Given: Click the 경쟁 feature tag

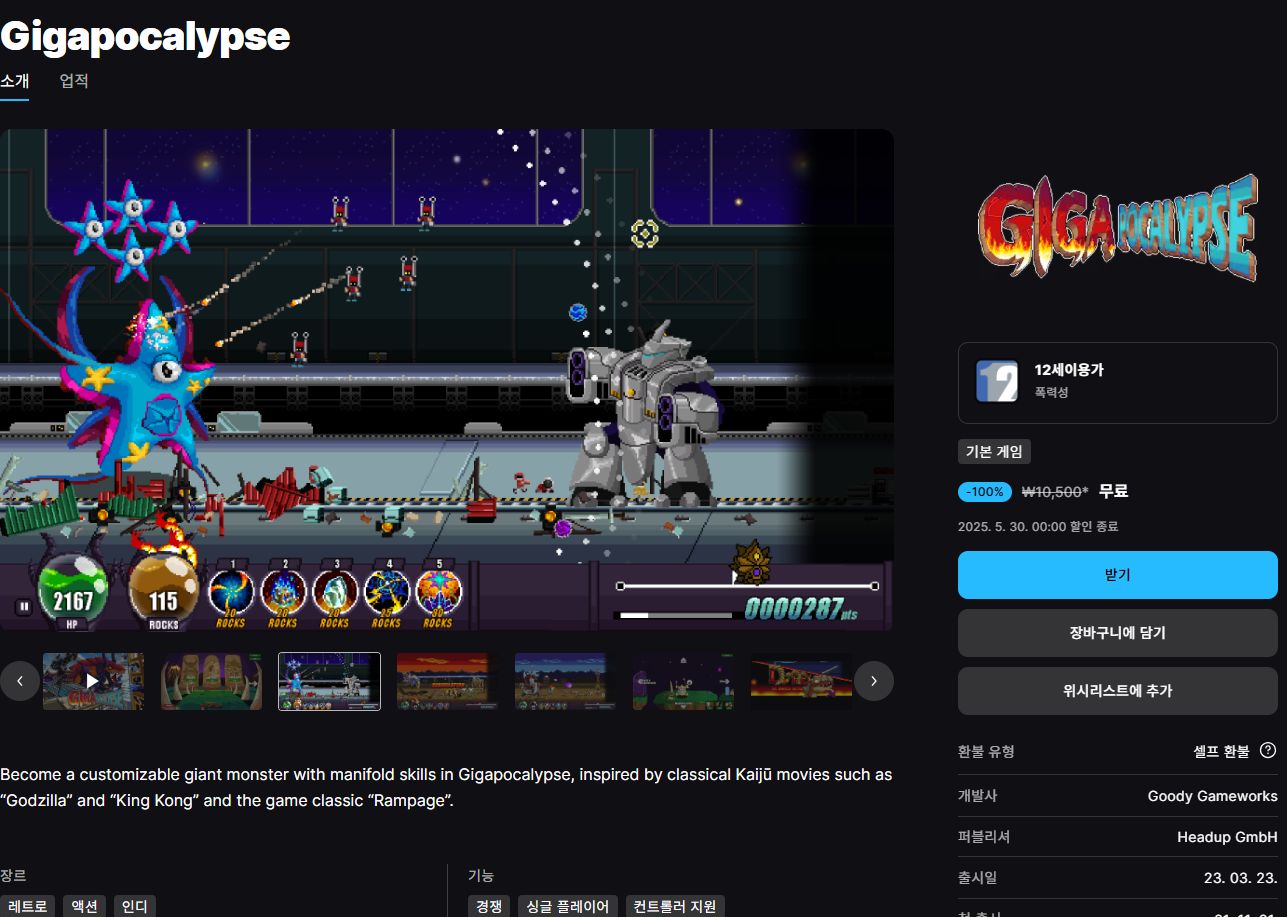Looking at the screenshot, I should (x=489, y=906).
